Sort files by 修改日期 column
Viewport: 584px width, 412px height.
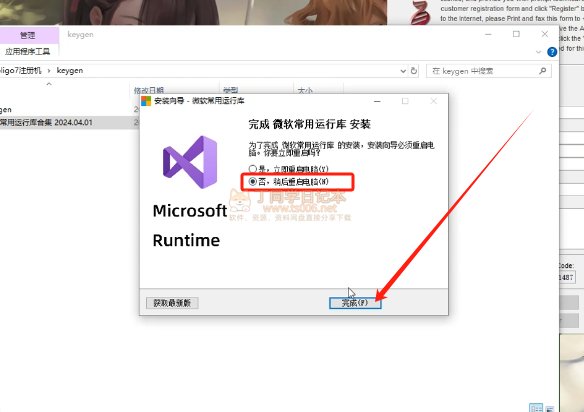[x=149, y=90]
